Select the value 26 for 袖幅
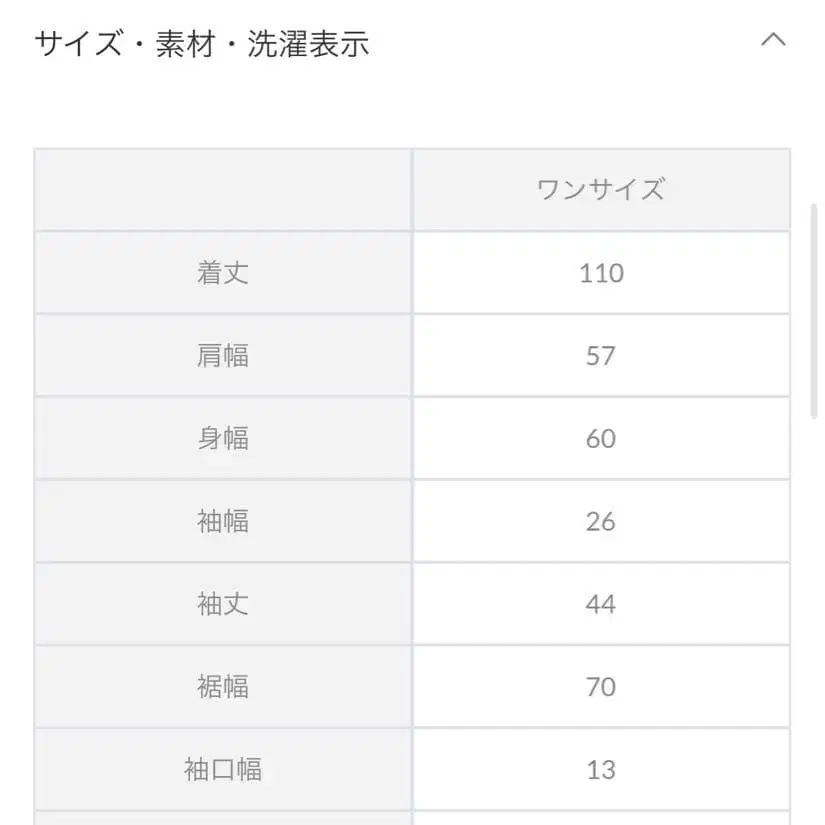This screenshot has width=825, height=825. [600, 521]
